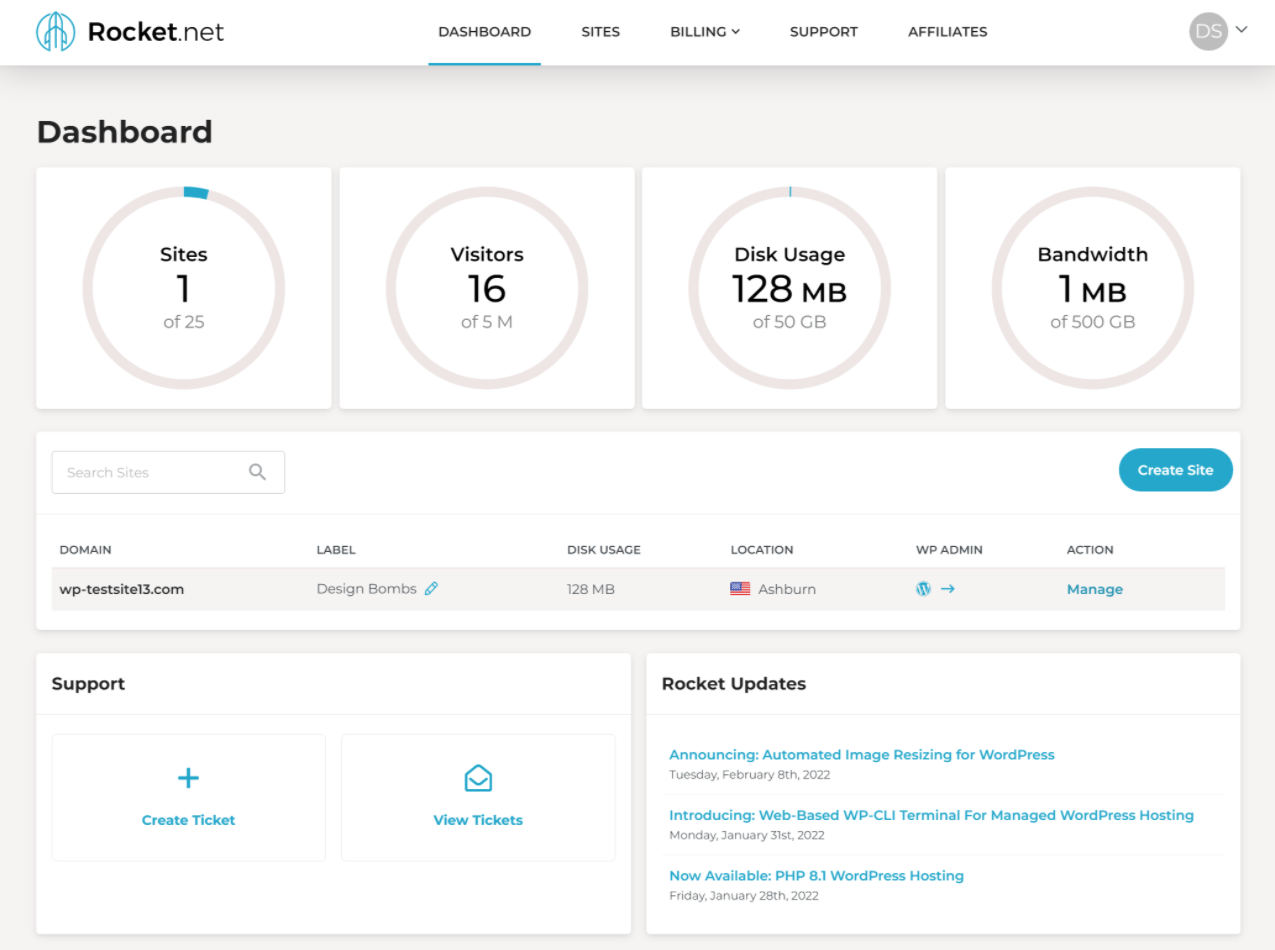The width and height of the screenshot is (1275, 950).
Task: Click the View Tickets envelope icon
Action: tap(478, 777)
